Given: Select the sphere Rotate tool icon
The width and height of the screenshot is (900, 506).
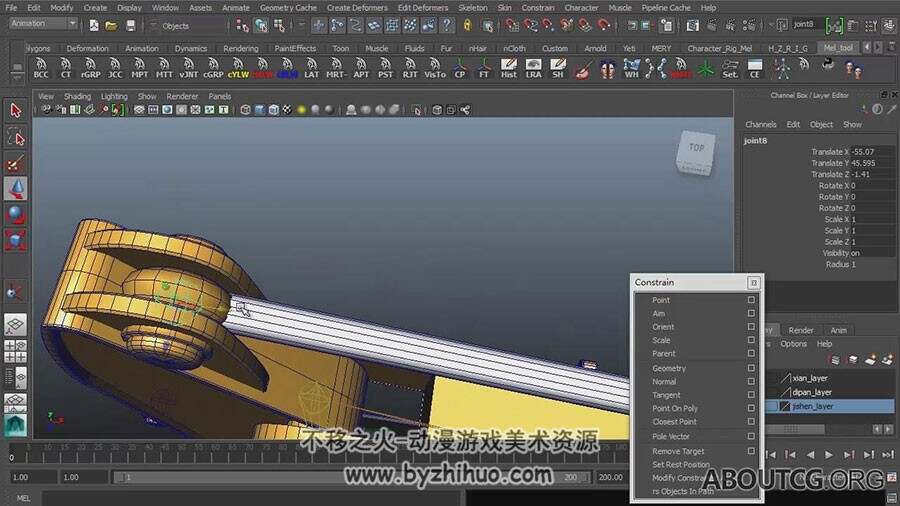Looking at the screenshot, I should pyautogui.click(x=15, y=215).
